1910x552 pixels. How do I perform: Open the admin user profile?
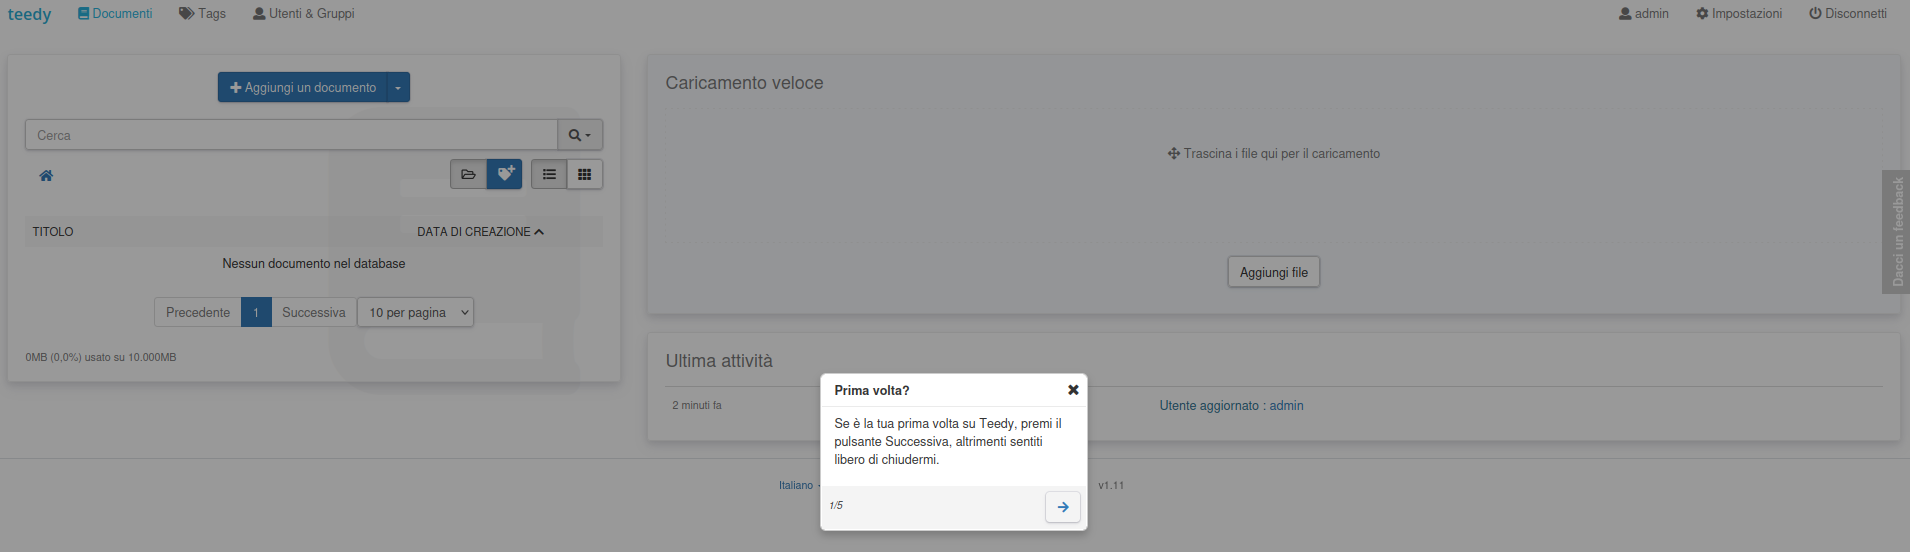click(1644, 13)
